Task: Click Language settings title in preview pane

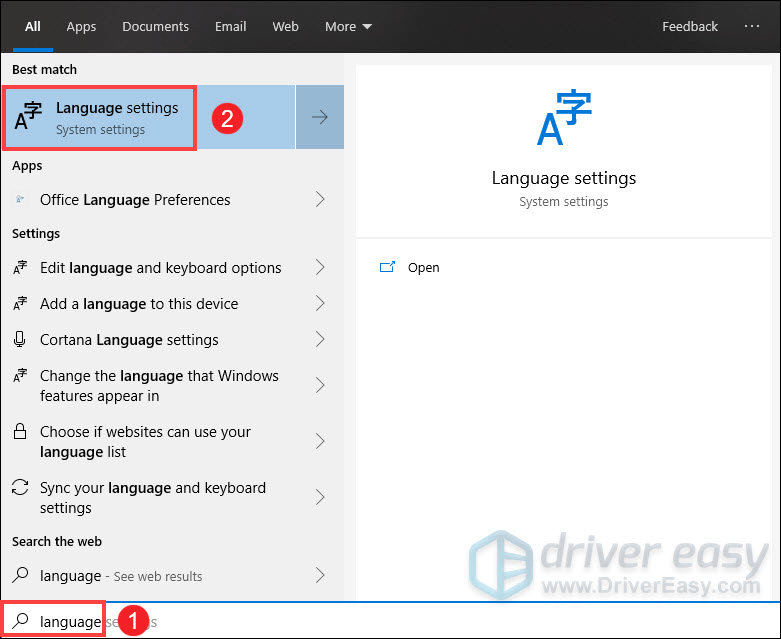Action: click(564, 178)
